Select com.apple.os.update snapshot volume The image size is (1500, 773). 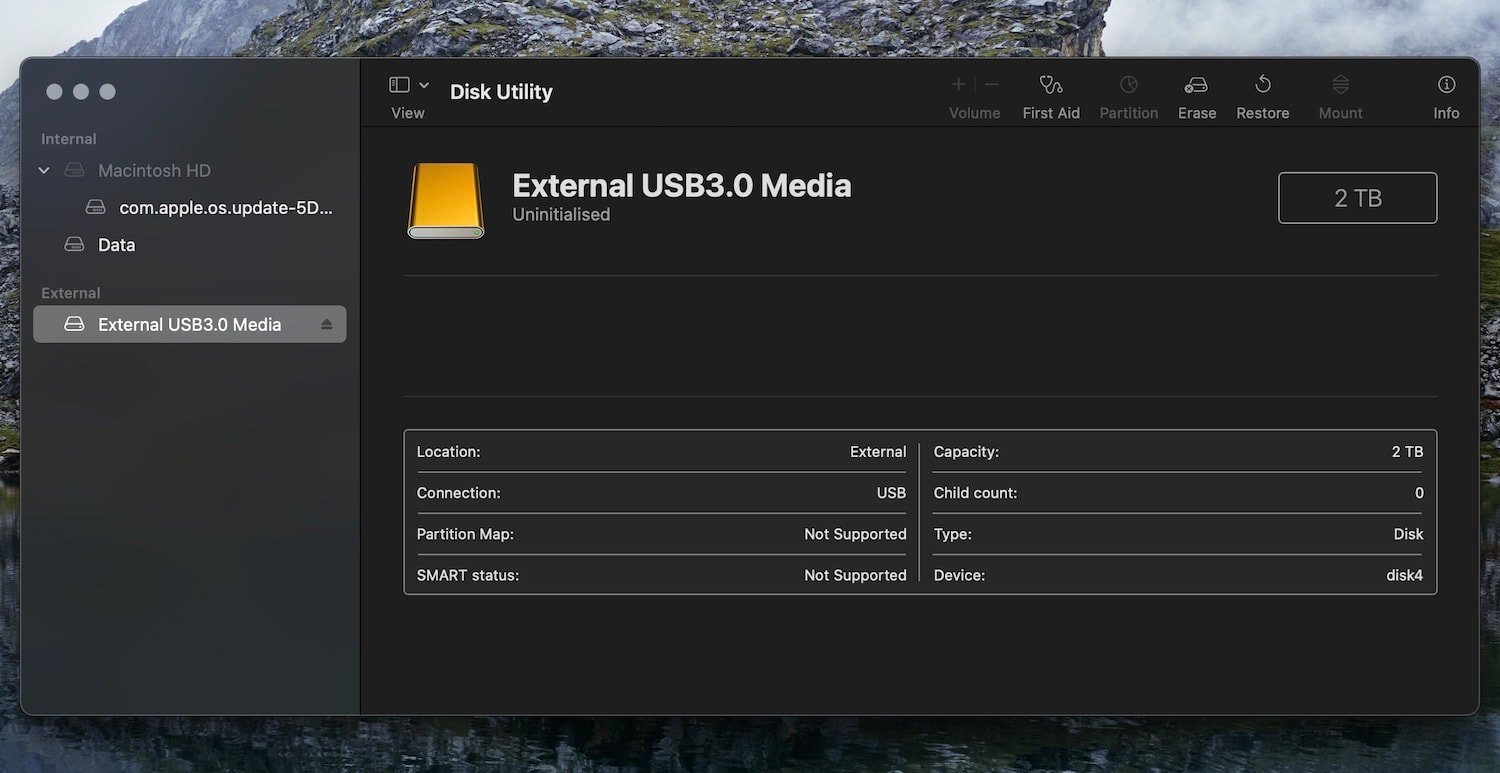pos(226,208)
